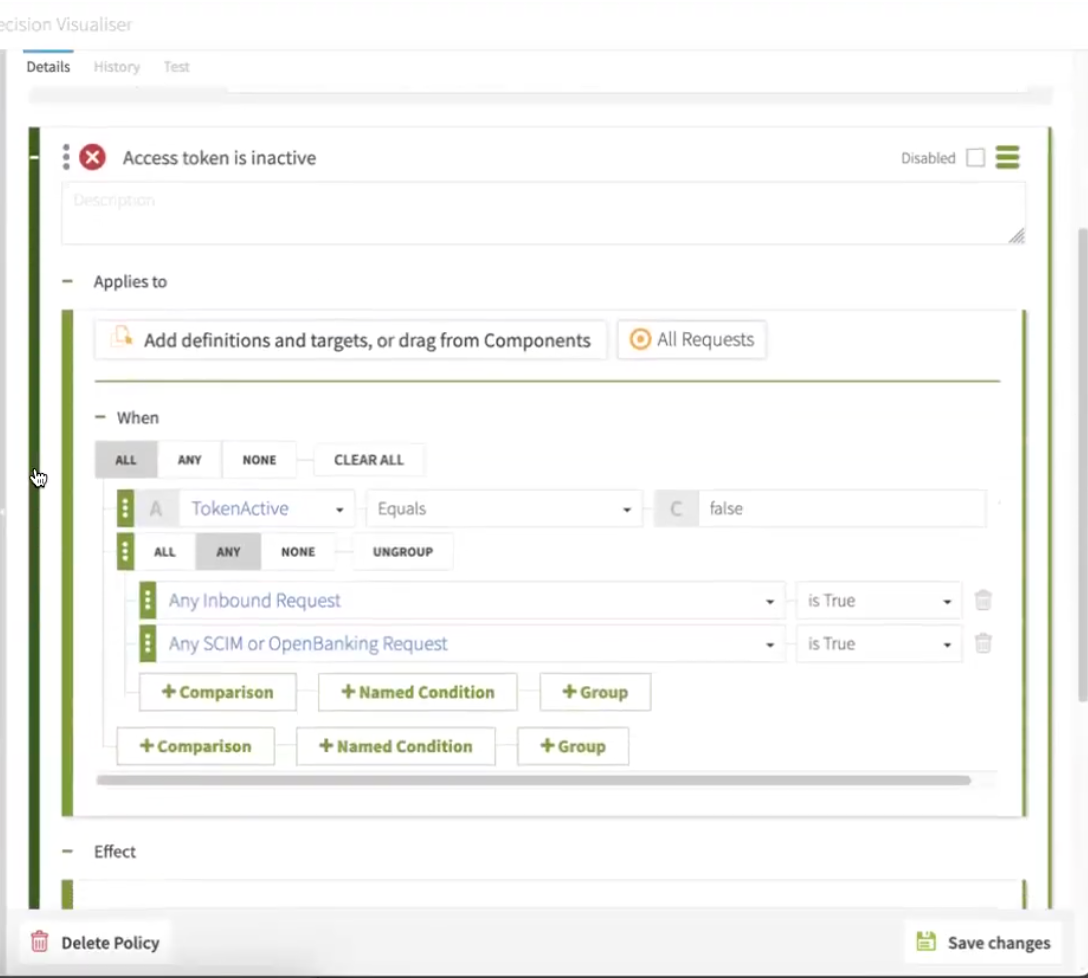Click the Delete Policy button
Image resolution: width=1088 pixels, height=978 pixels.
click(x=95, y=942)
